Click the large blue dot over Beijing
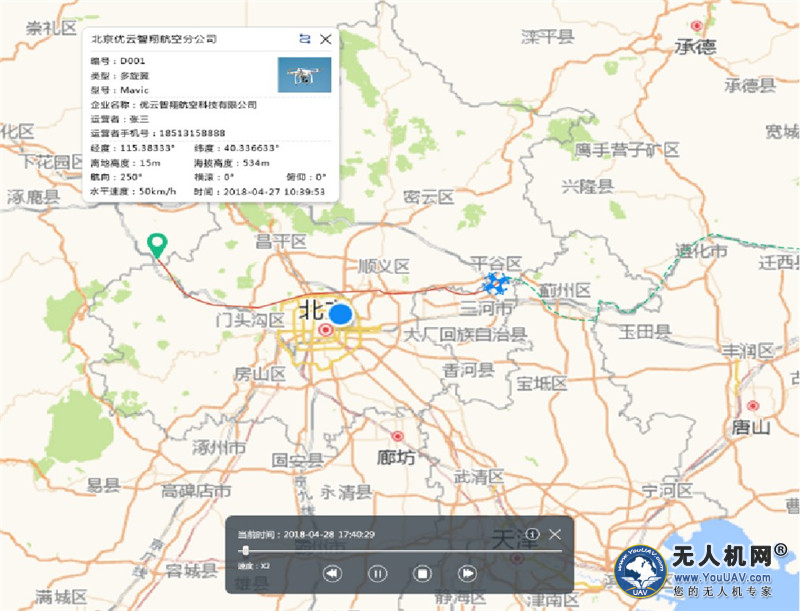The height and width of the screenshot is (611, 800). [341, 314]
